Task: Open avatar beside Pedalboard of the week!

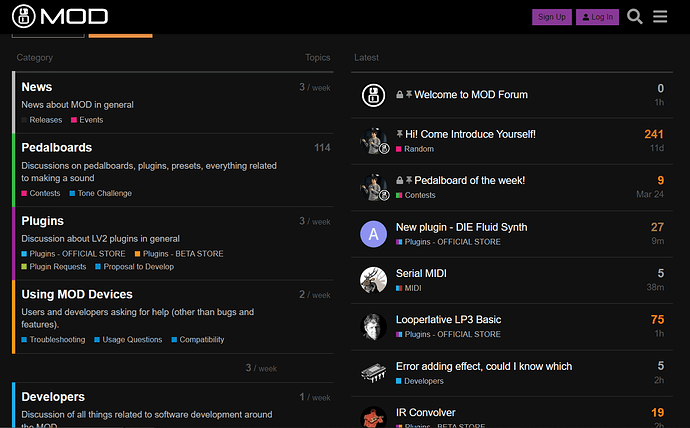Action: pos(373,187)
